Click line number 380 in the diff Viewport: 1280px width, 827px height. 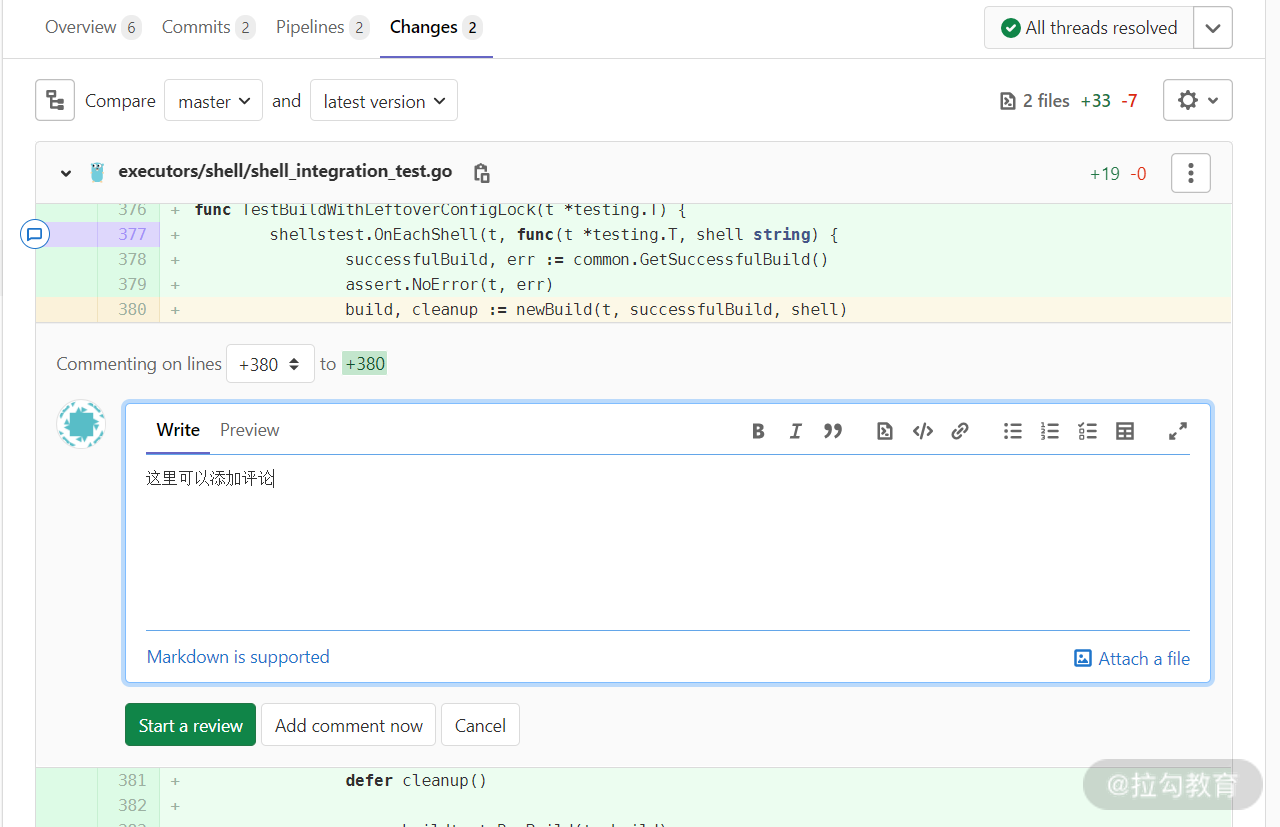click(132, 309)
